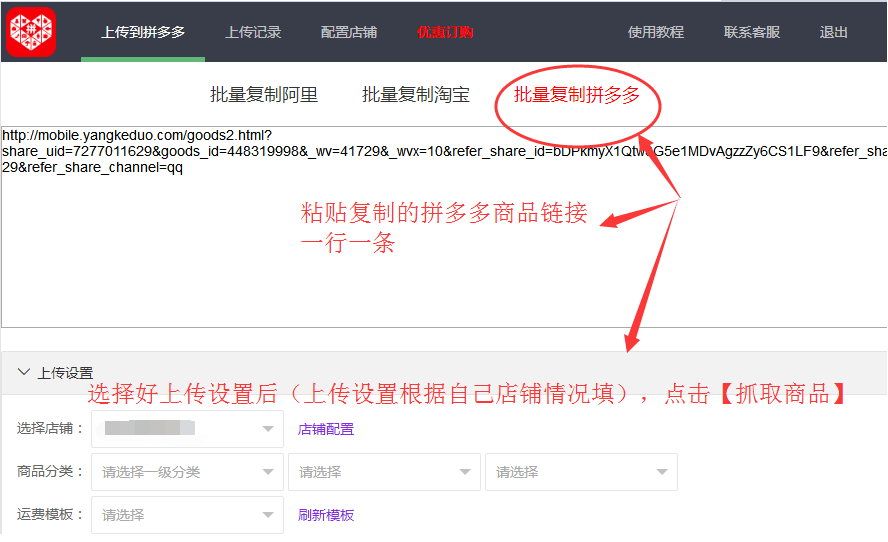Image resolution: width=888 pixels, height=542 pixels.
Task: Click 联系客服 in top navigation
Action: (752, 32)
